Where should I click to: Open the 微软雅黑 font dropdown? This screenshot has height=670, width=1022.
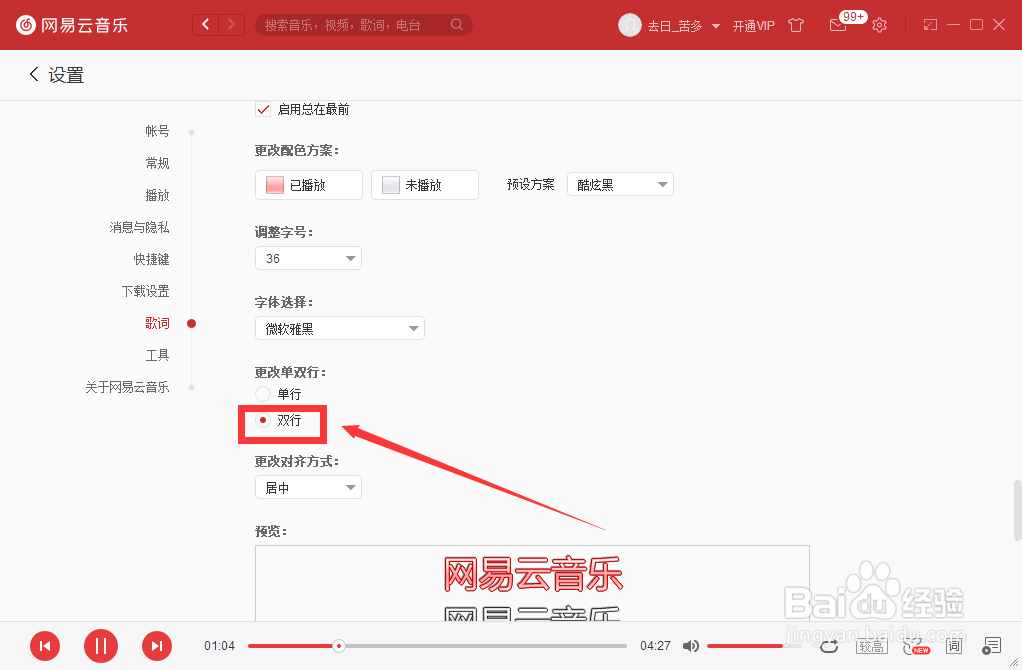340,328
